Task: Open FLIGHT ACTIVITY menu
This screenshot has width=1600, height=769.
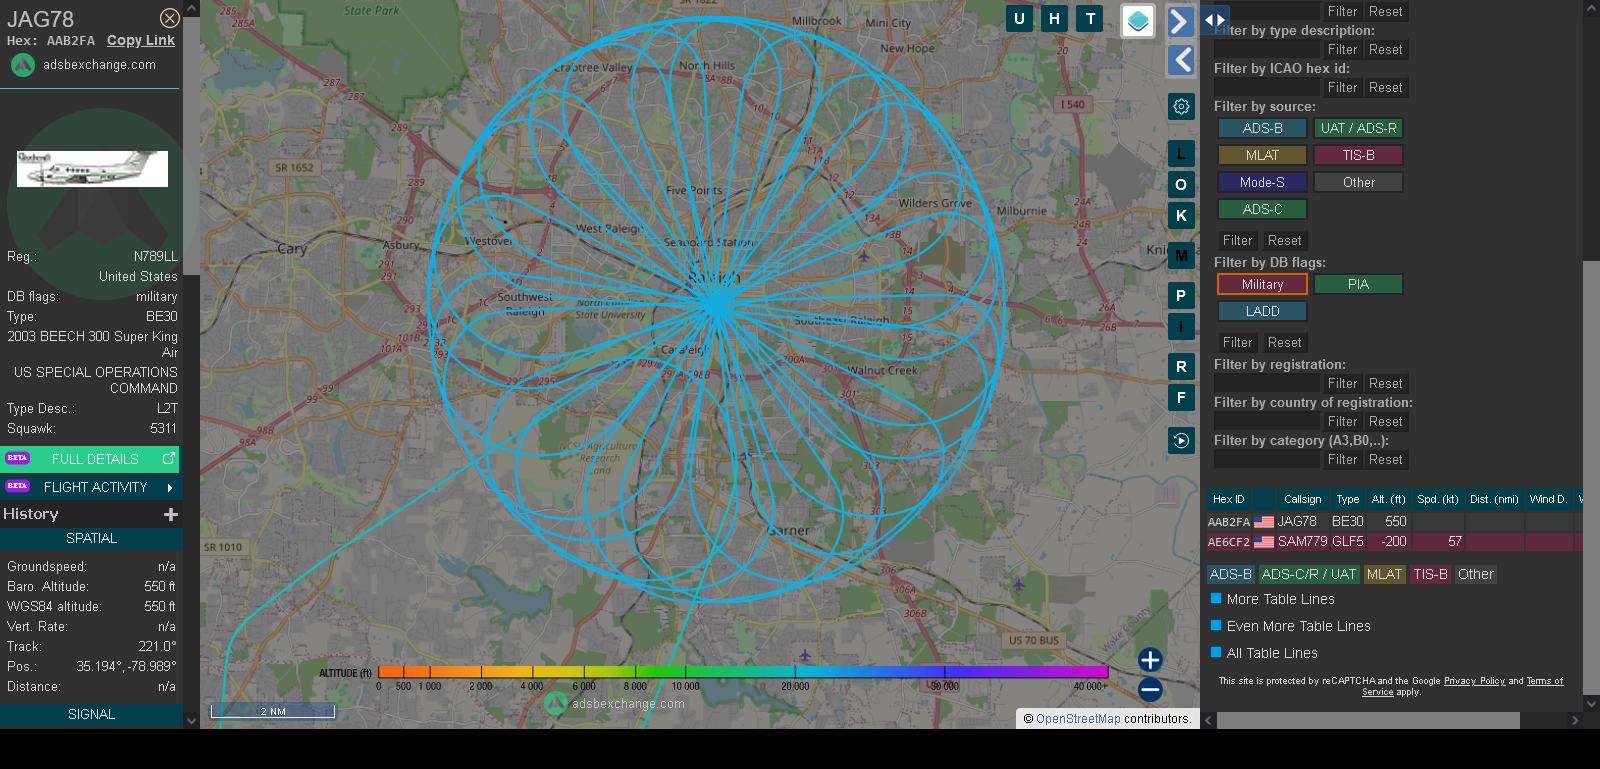Action: coord(90,487)
